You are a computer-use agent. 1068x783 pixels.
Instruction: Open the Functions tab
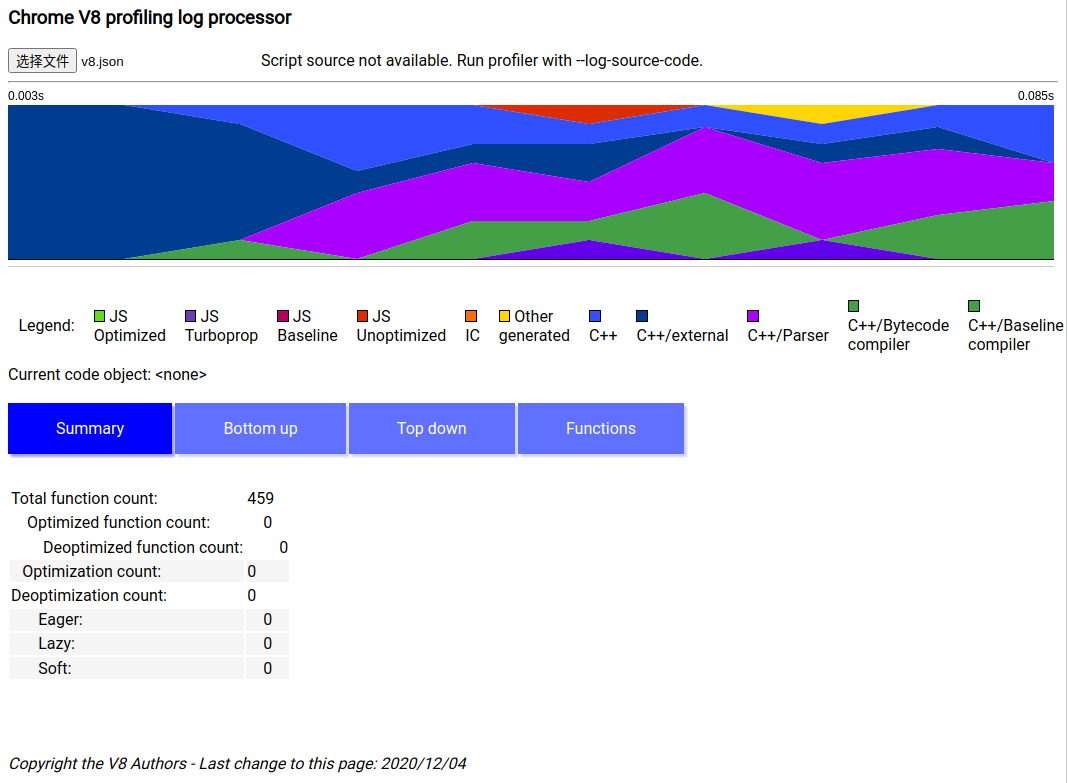[601, 428]
